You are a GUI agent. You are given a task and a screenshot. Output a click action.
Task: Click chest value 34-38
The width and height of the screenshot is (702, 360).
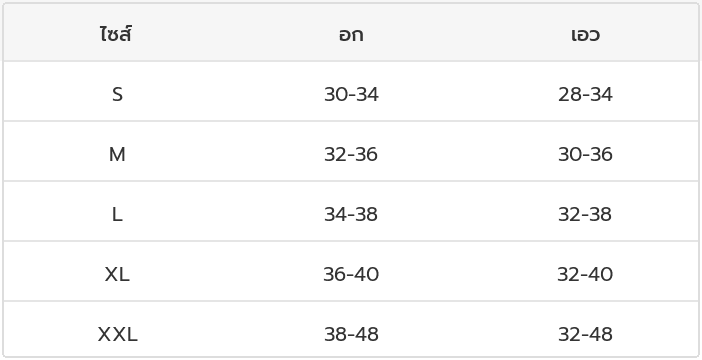point(351,214)
